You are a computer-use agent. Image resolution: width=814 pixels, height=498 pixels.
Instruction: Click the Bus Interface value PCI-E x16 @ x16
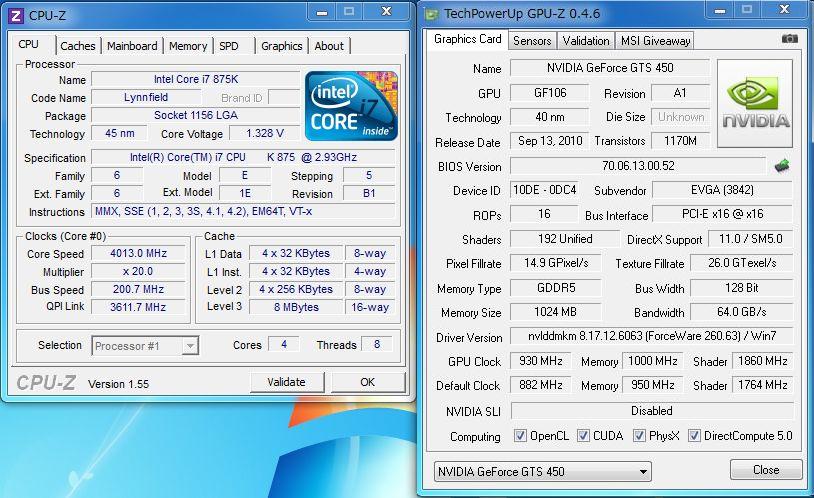tap(722, 214)
